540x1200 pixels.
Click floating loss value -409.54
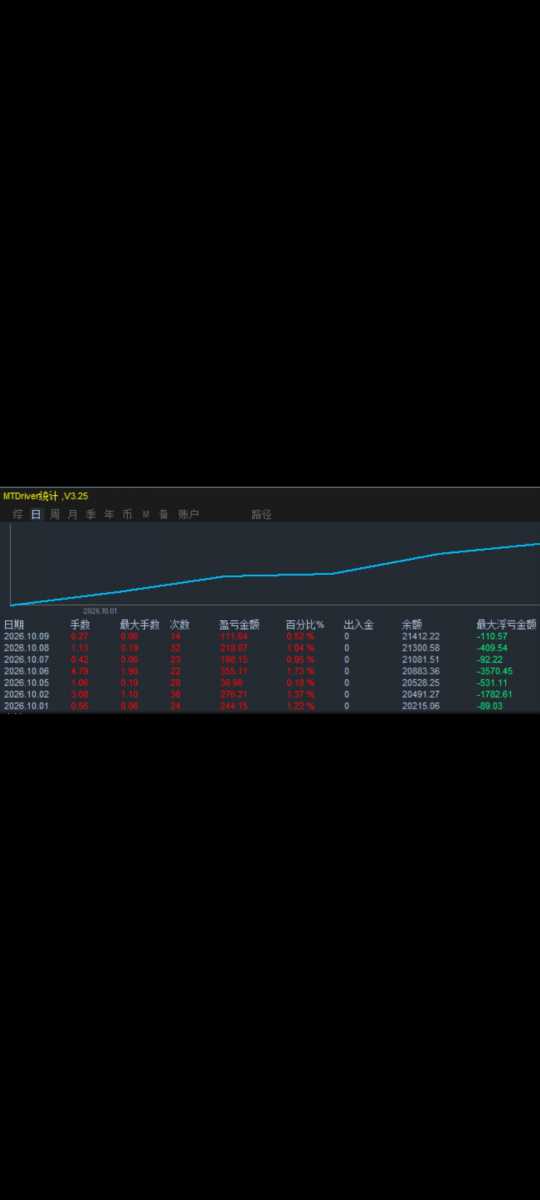[492, 648]
